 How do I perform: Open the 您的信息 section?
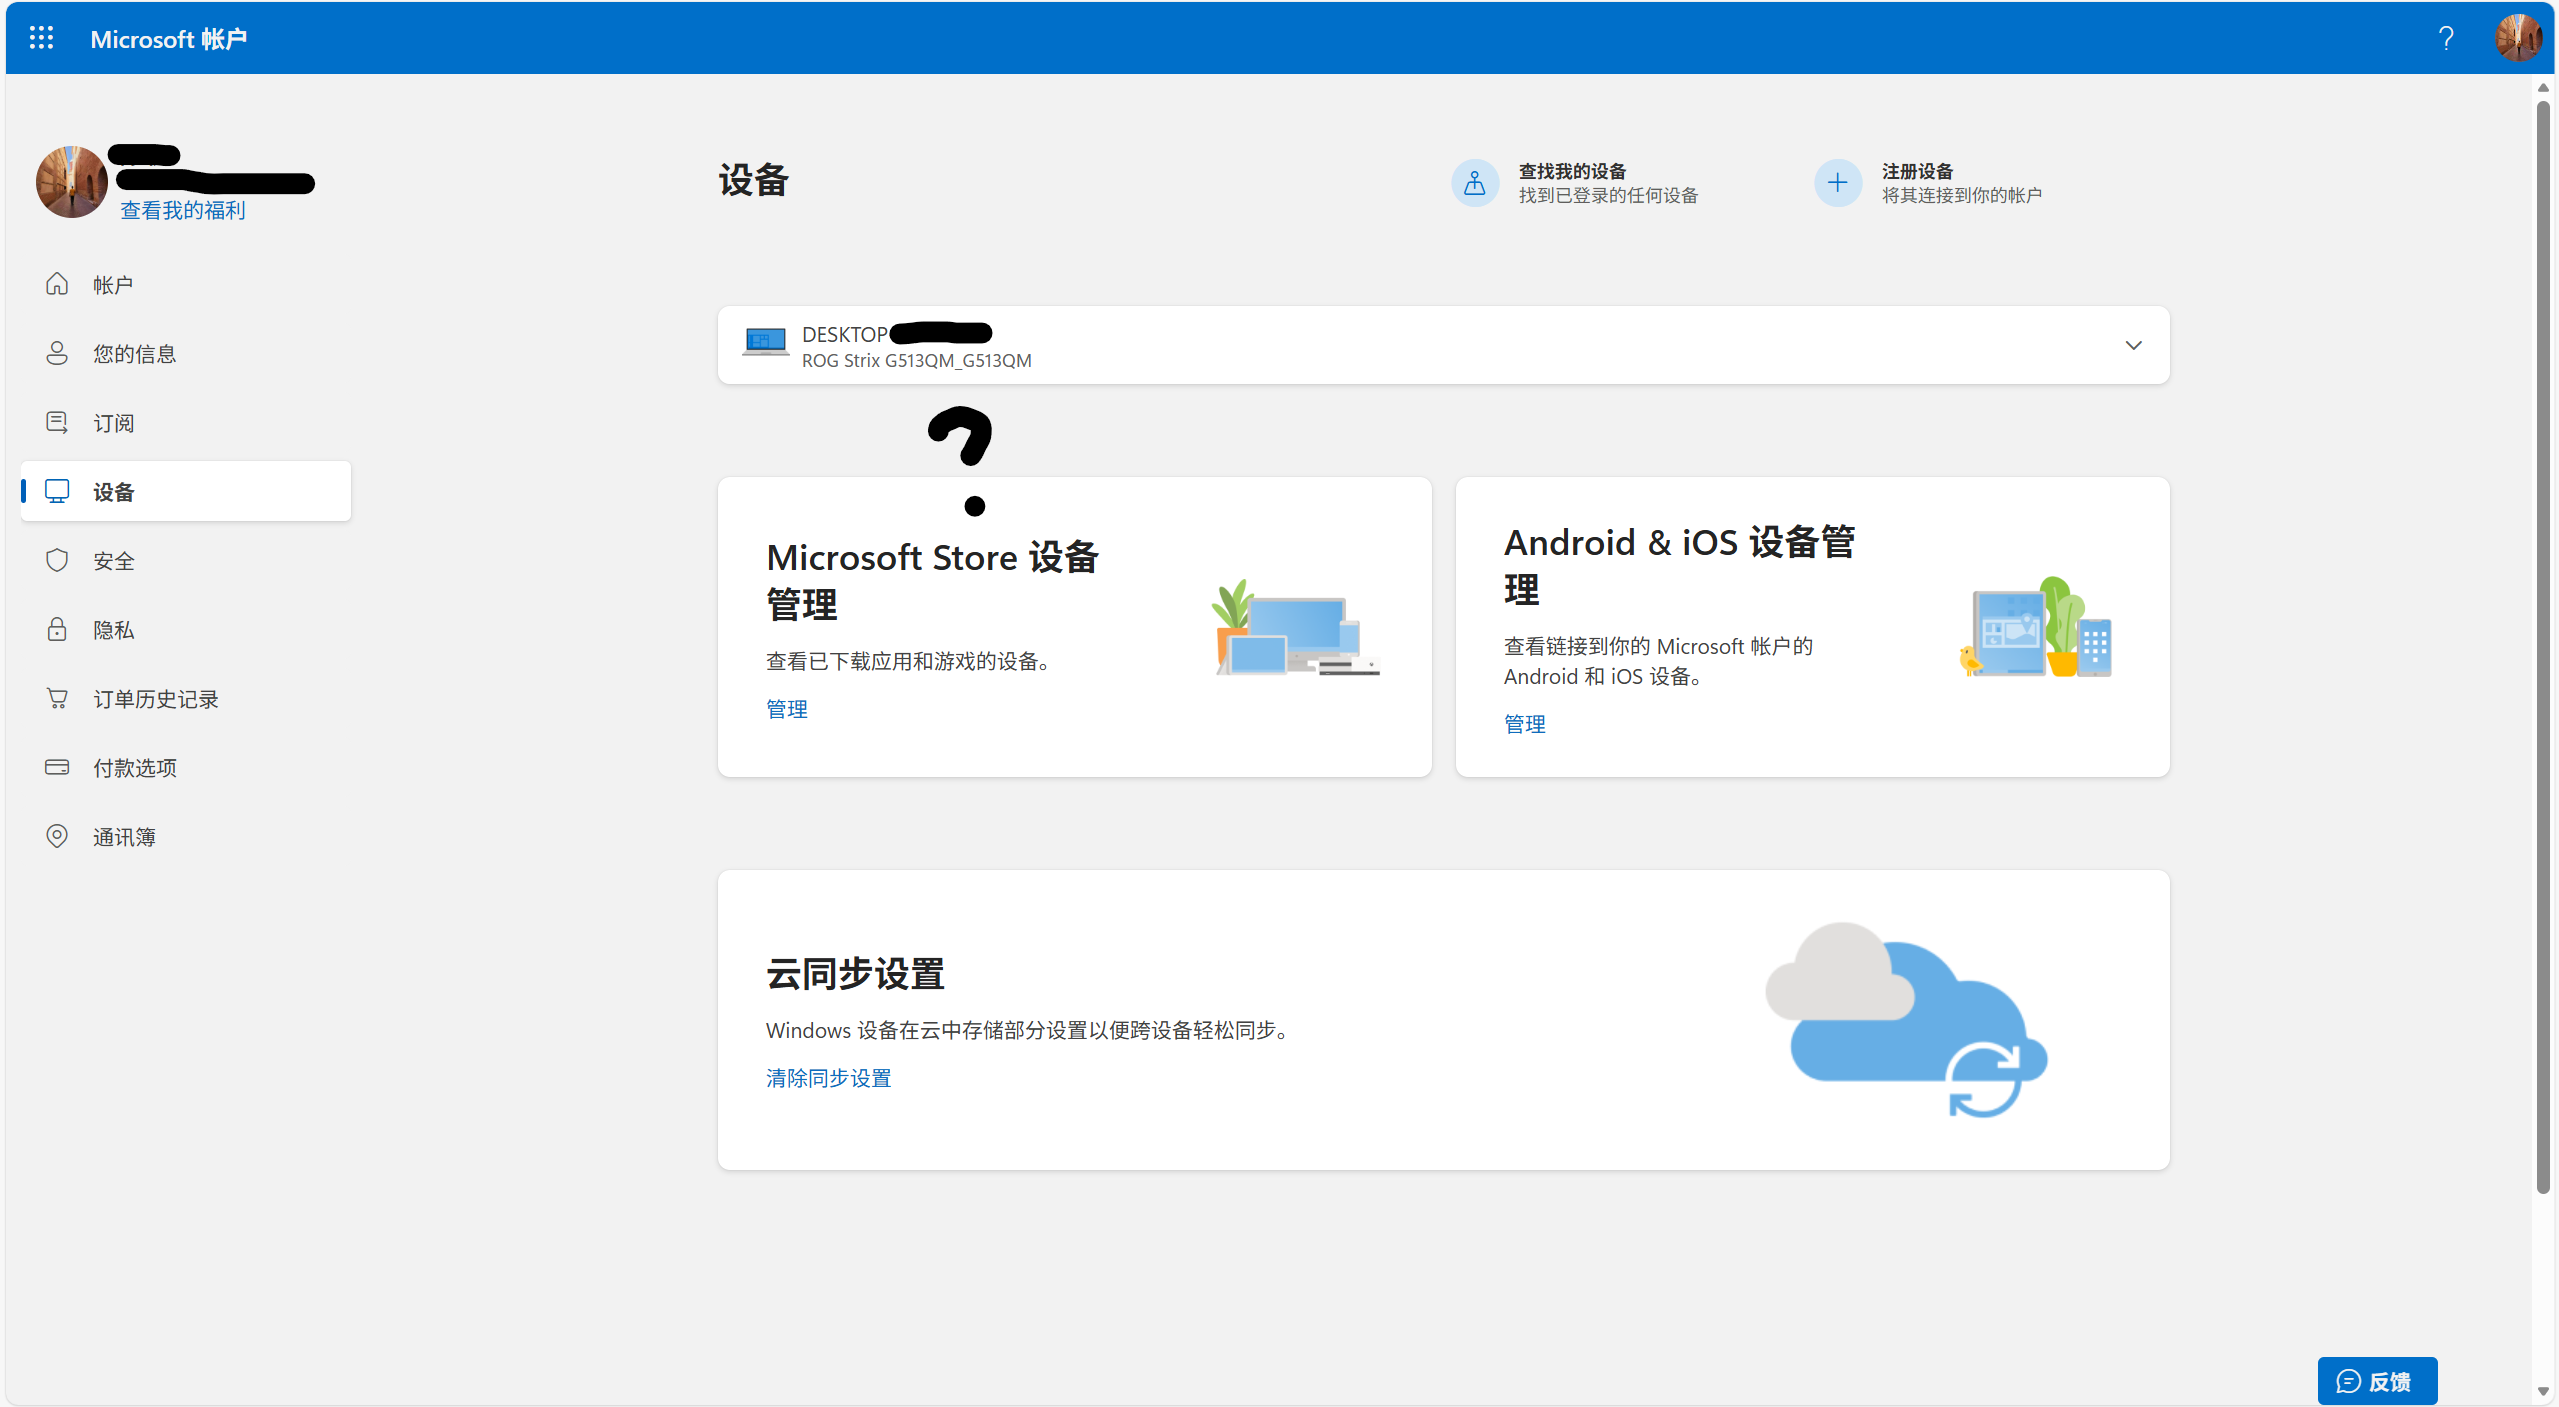click(134, 352)
